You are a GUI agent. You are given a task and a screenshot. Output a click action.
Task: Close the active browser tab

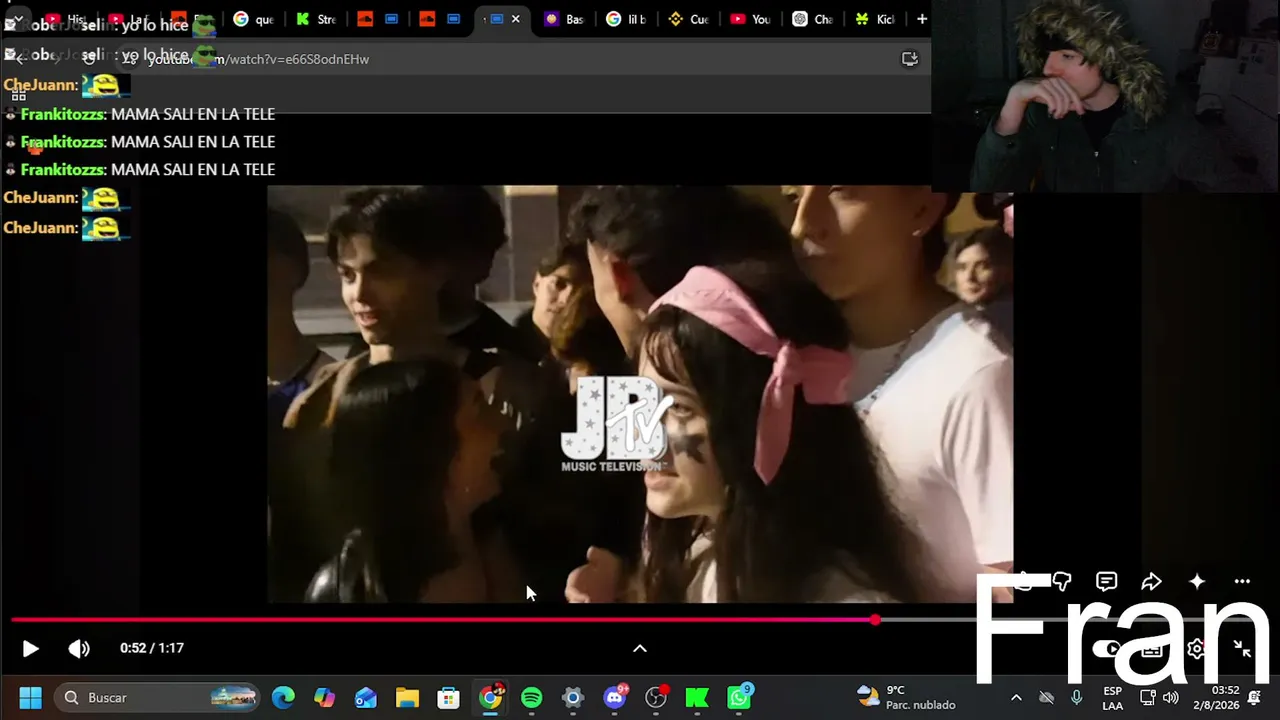coord(516,19)
